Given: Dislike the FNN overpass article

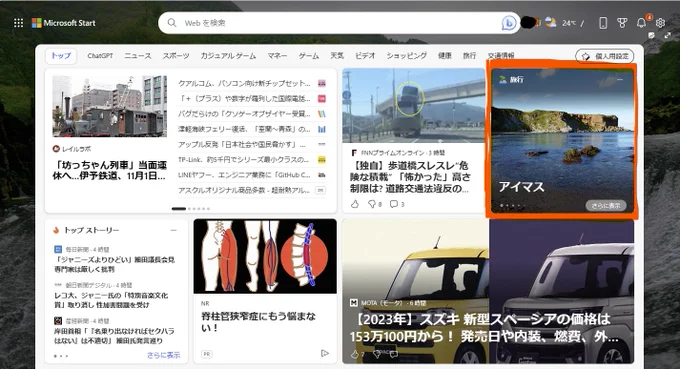Looking at the screenshot, I should [372, 204].
